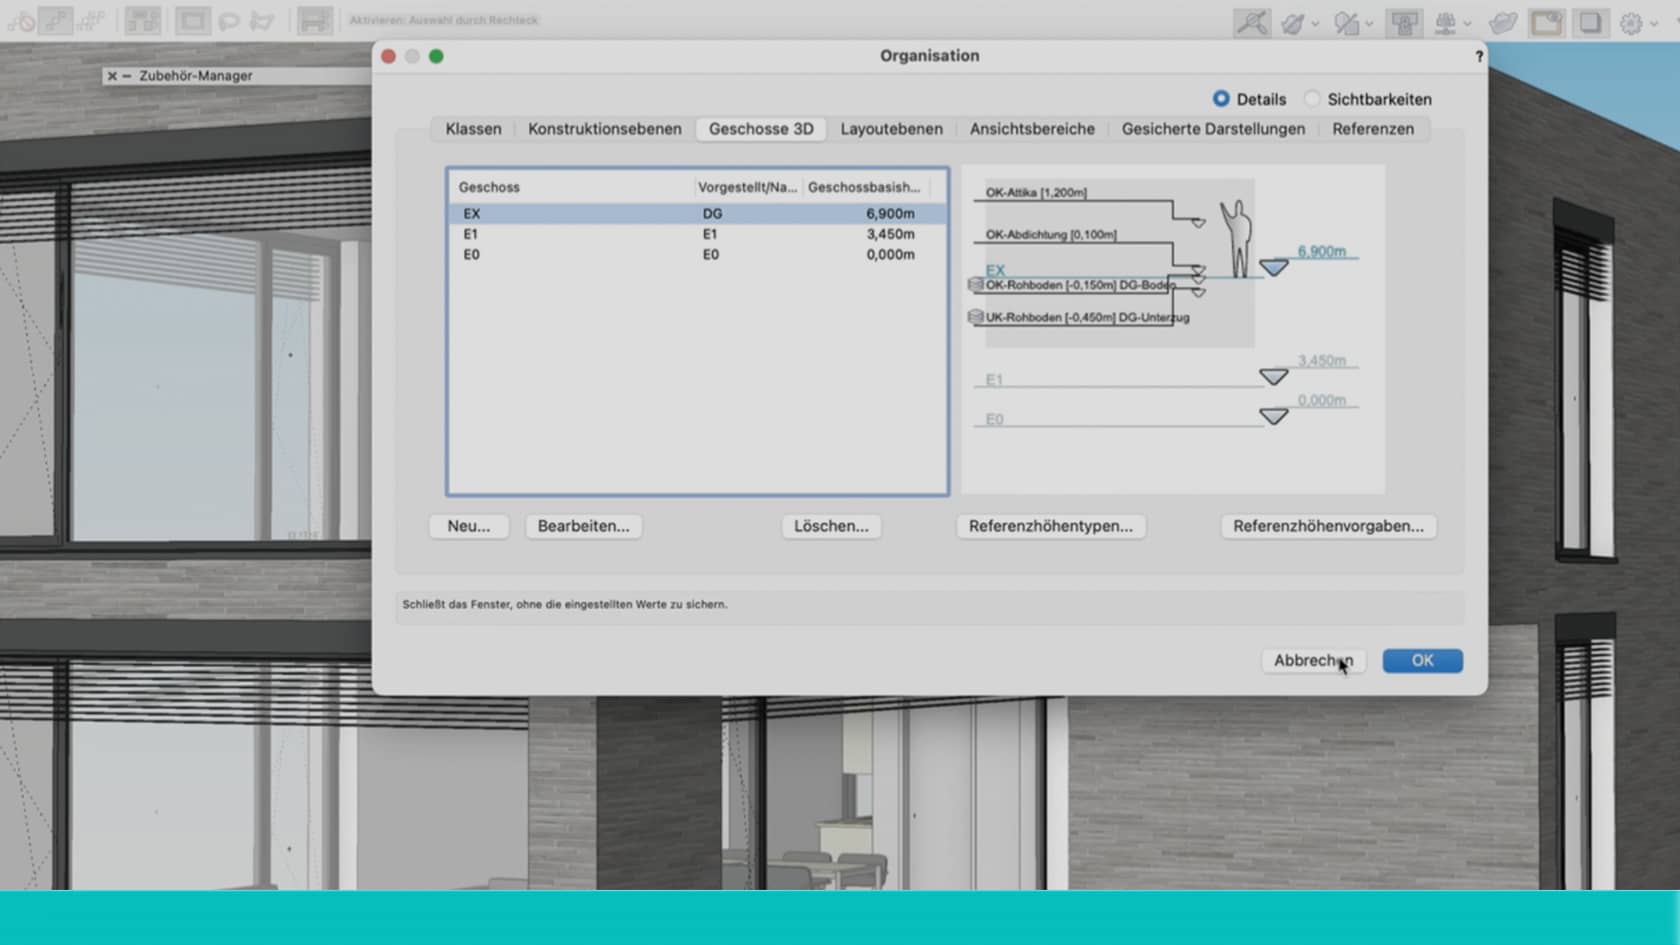
Task: Open the dropdown next to the gear icon
Action: [1653, 22]
